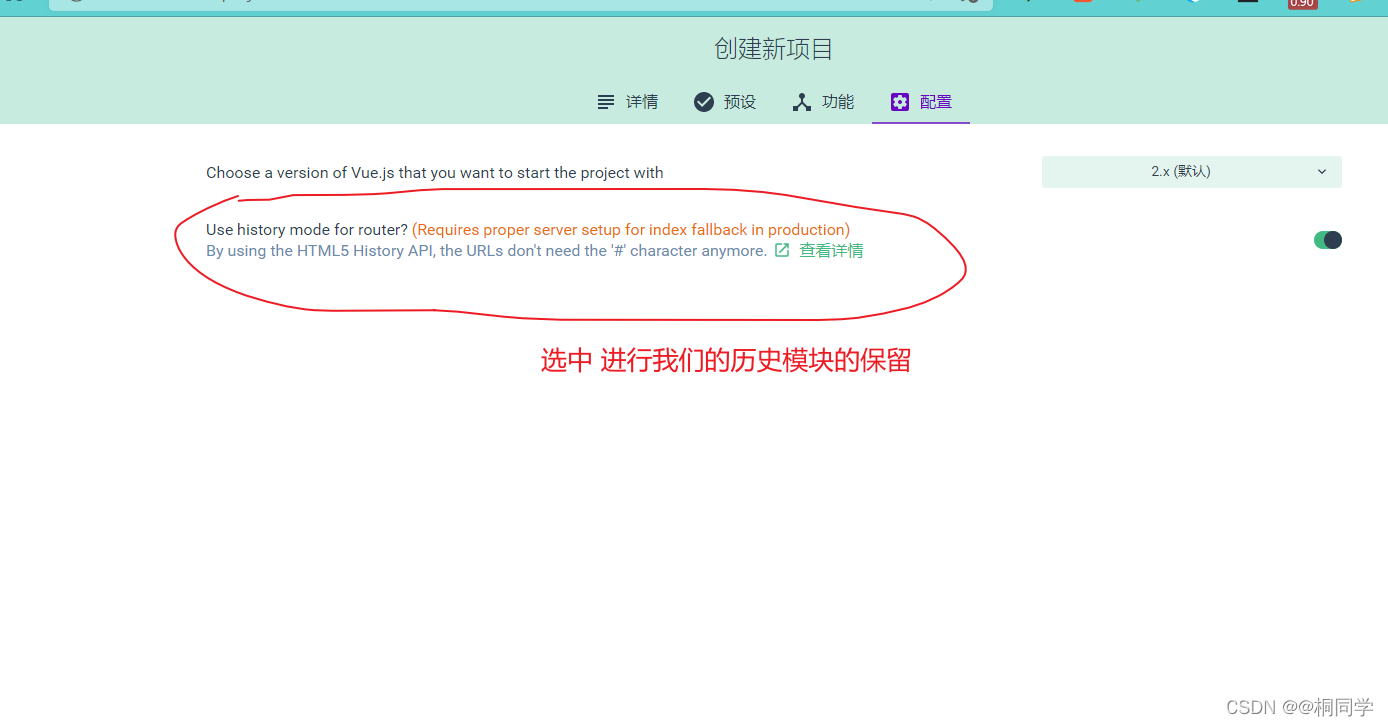Switch to the 配置 tab
The width and height of the screenshot is (1388, 726).
pyautogui.click(x=921, y=102)
